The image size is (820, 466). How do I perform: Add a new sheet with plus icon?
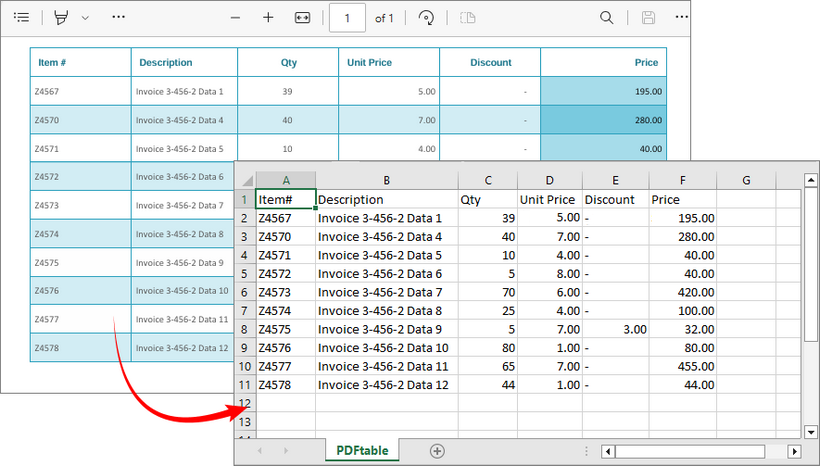click(437, 451)
